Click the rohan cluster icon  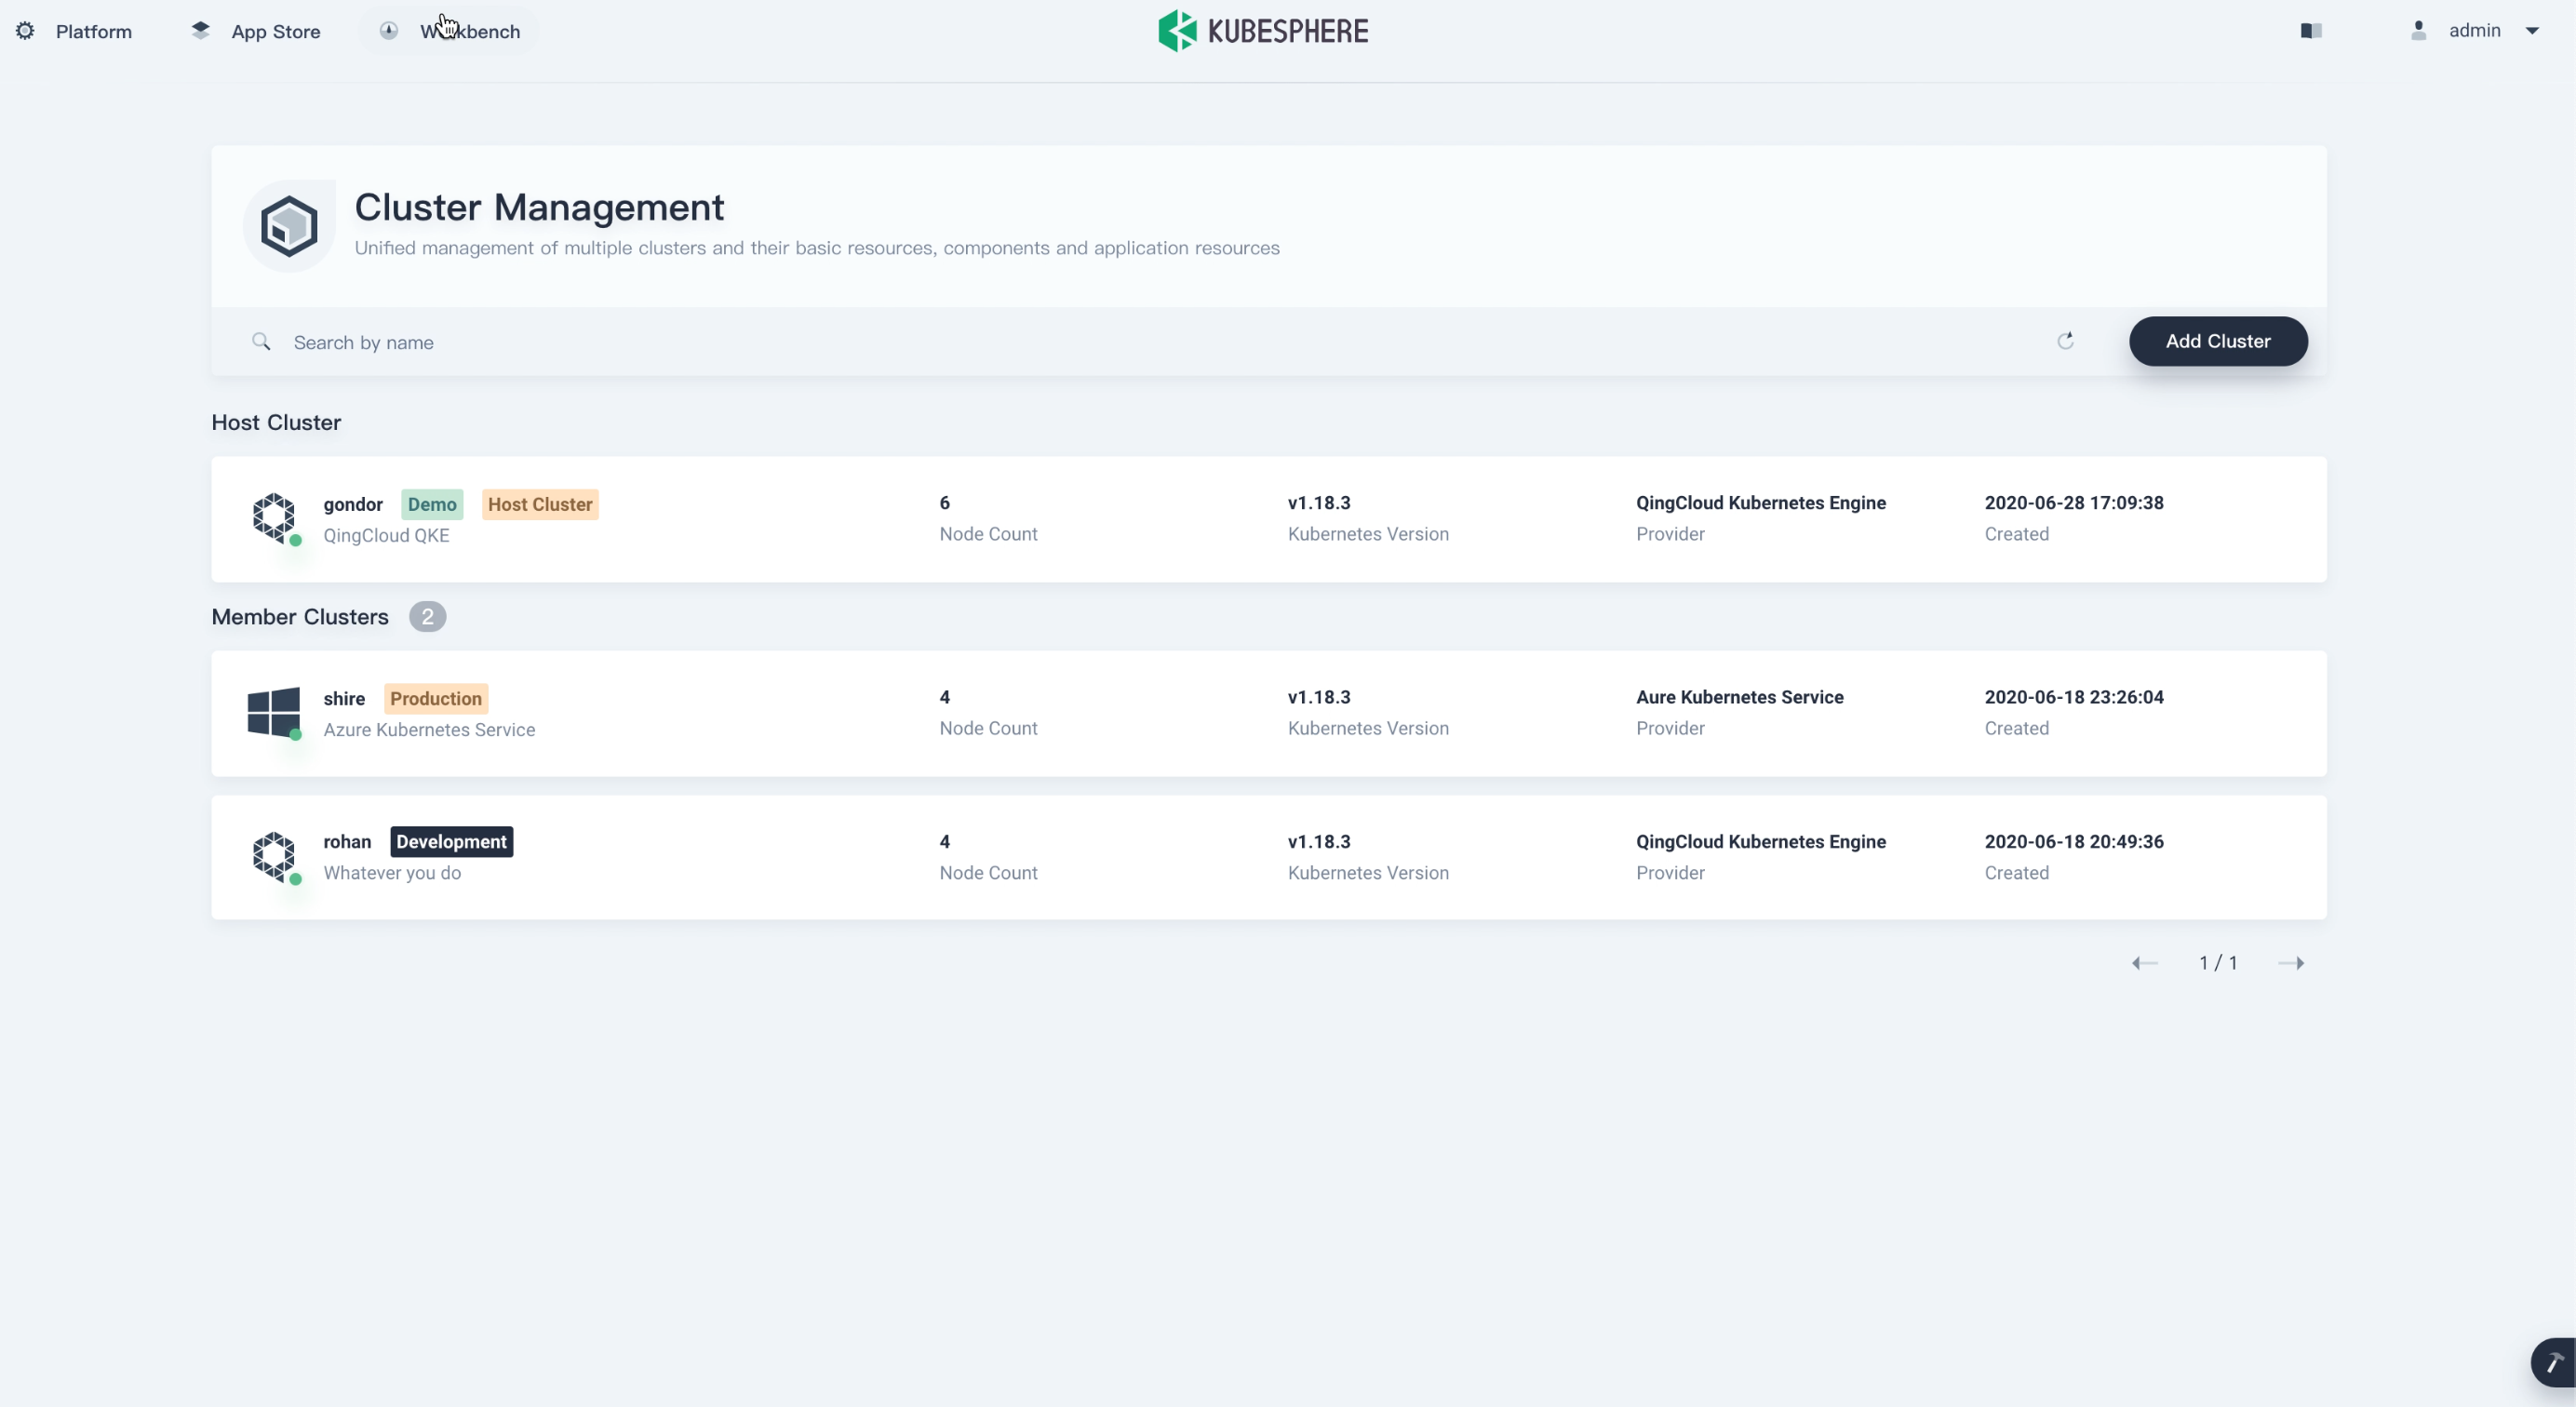tap(274, 856)
